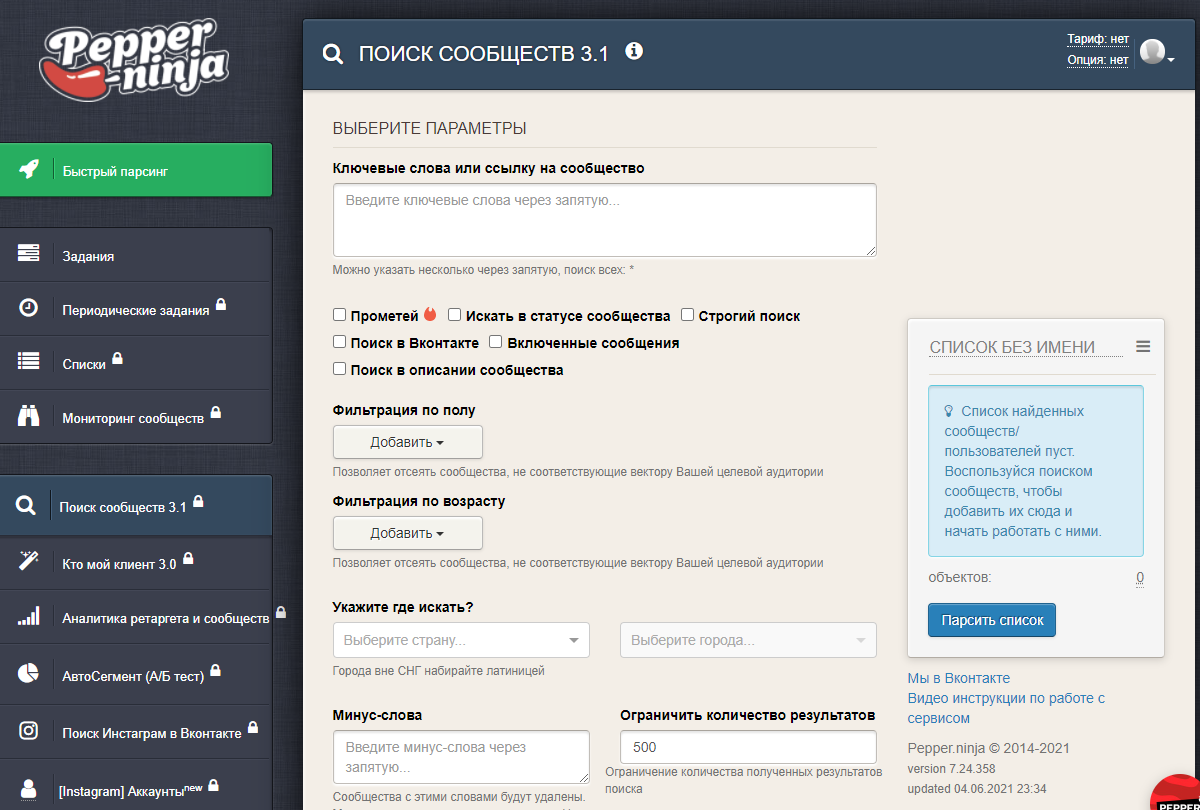The image size is (1200, 810).
Task: Click the Instagram icon for Поиск Инстаграм
Action: tap(28, 731)
